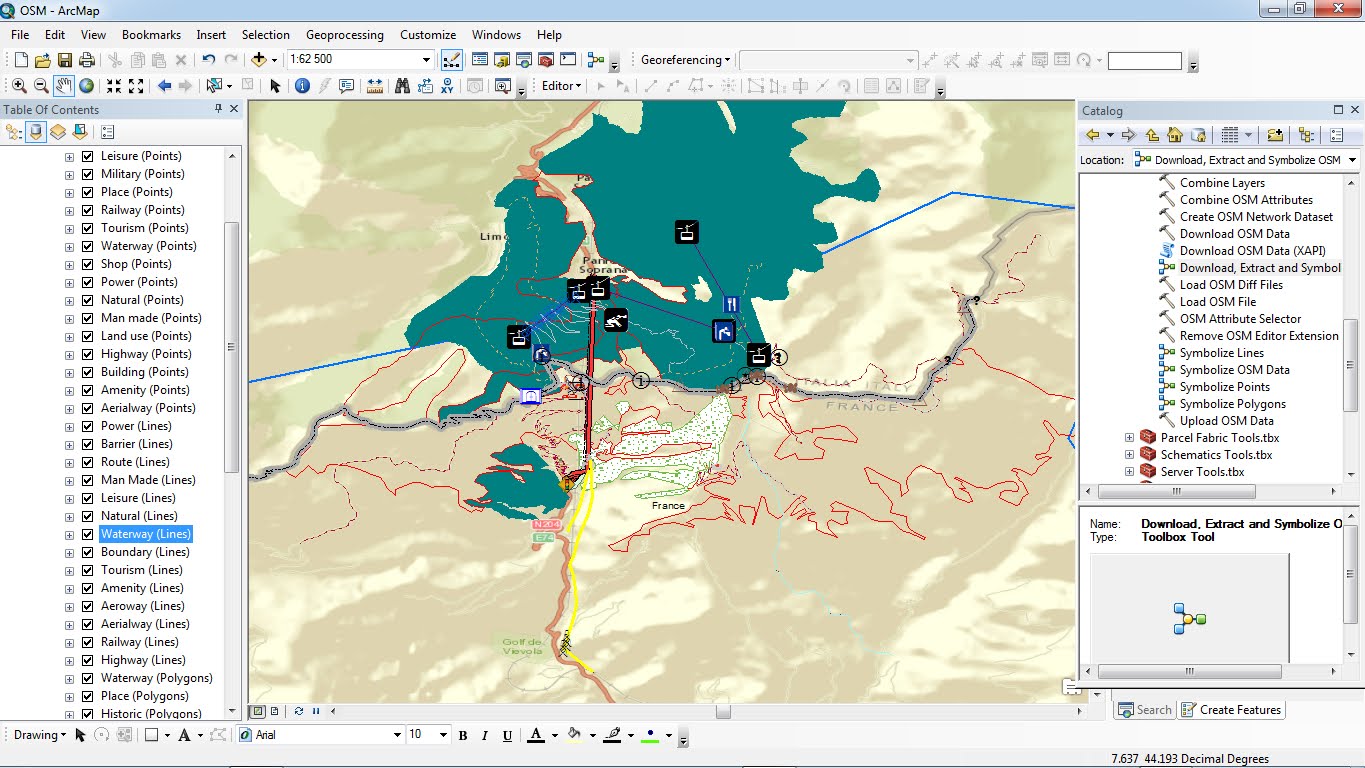1365x768 pixels.
Task: Open the Geoprocessing menu
Action: (x=344, y=34)
